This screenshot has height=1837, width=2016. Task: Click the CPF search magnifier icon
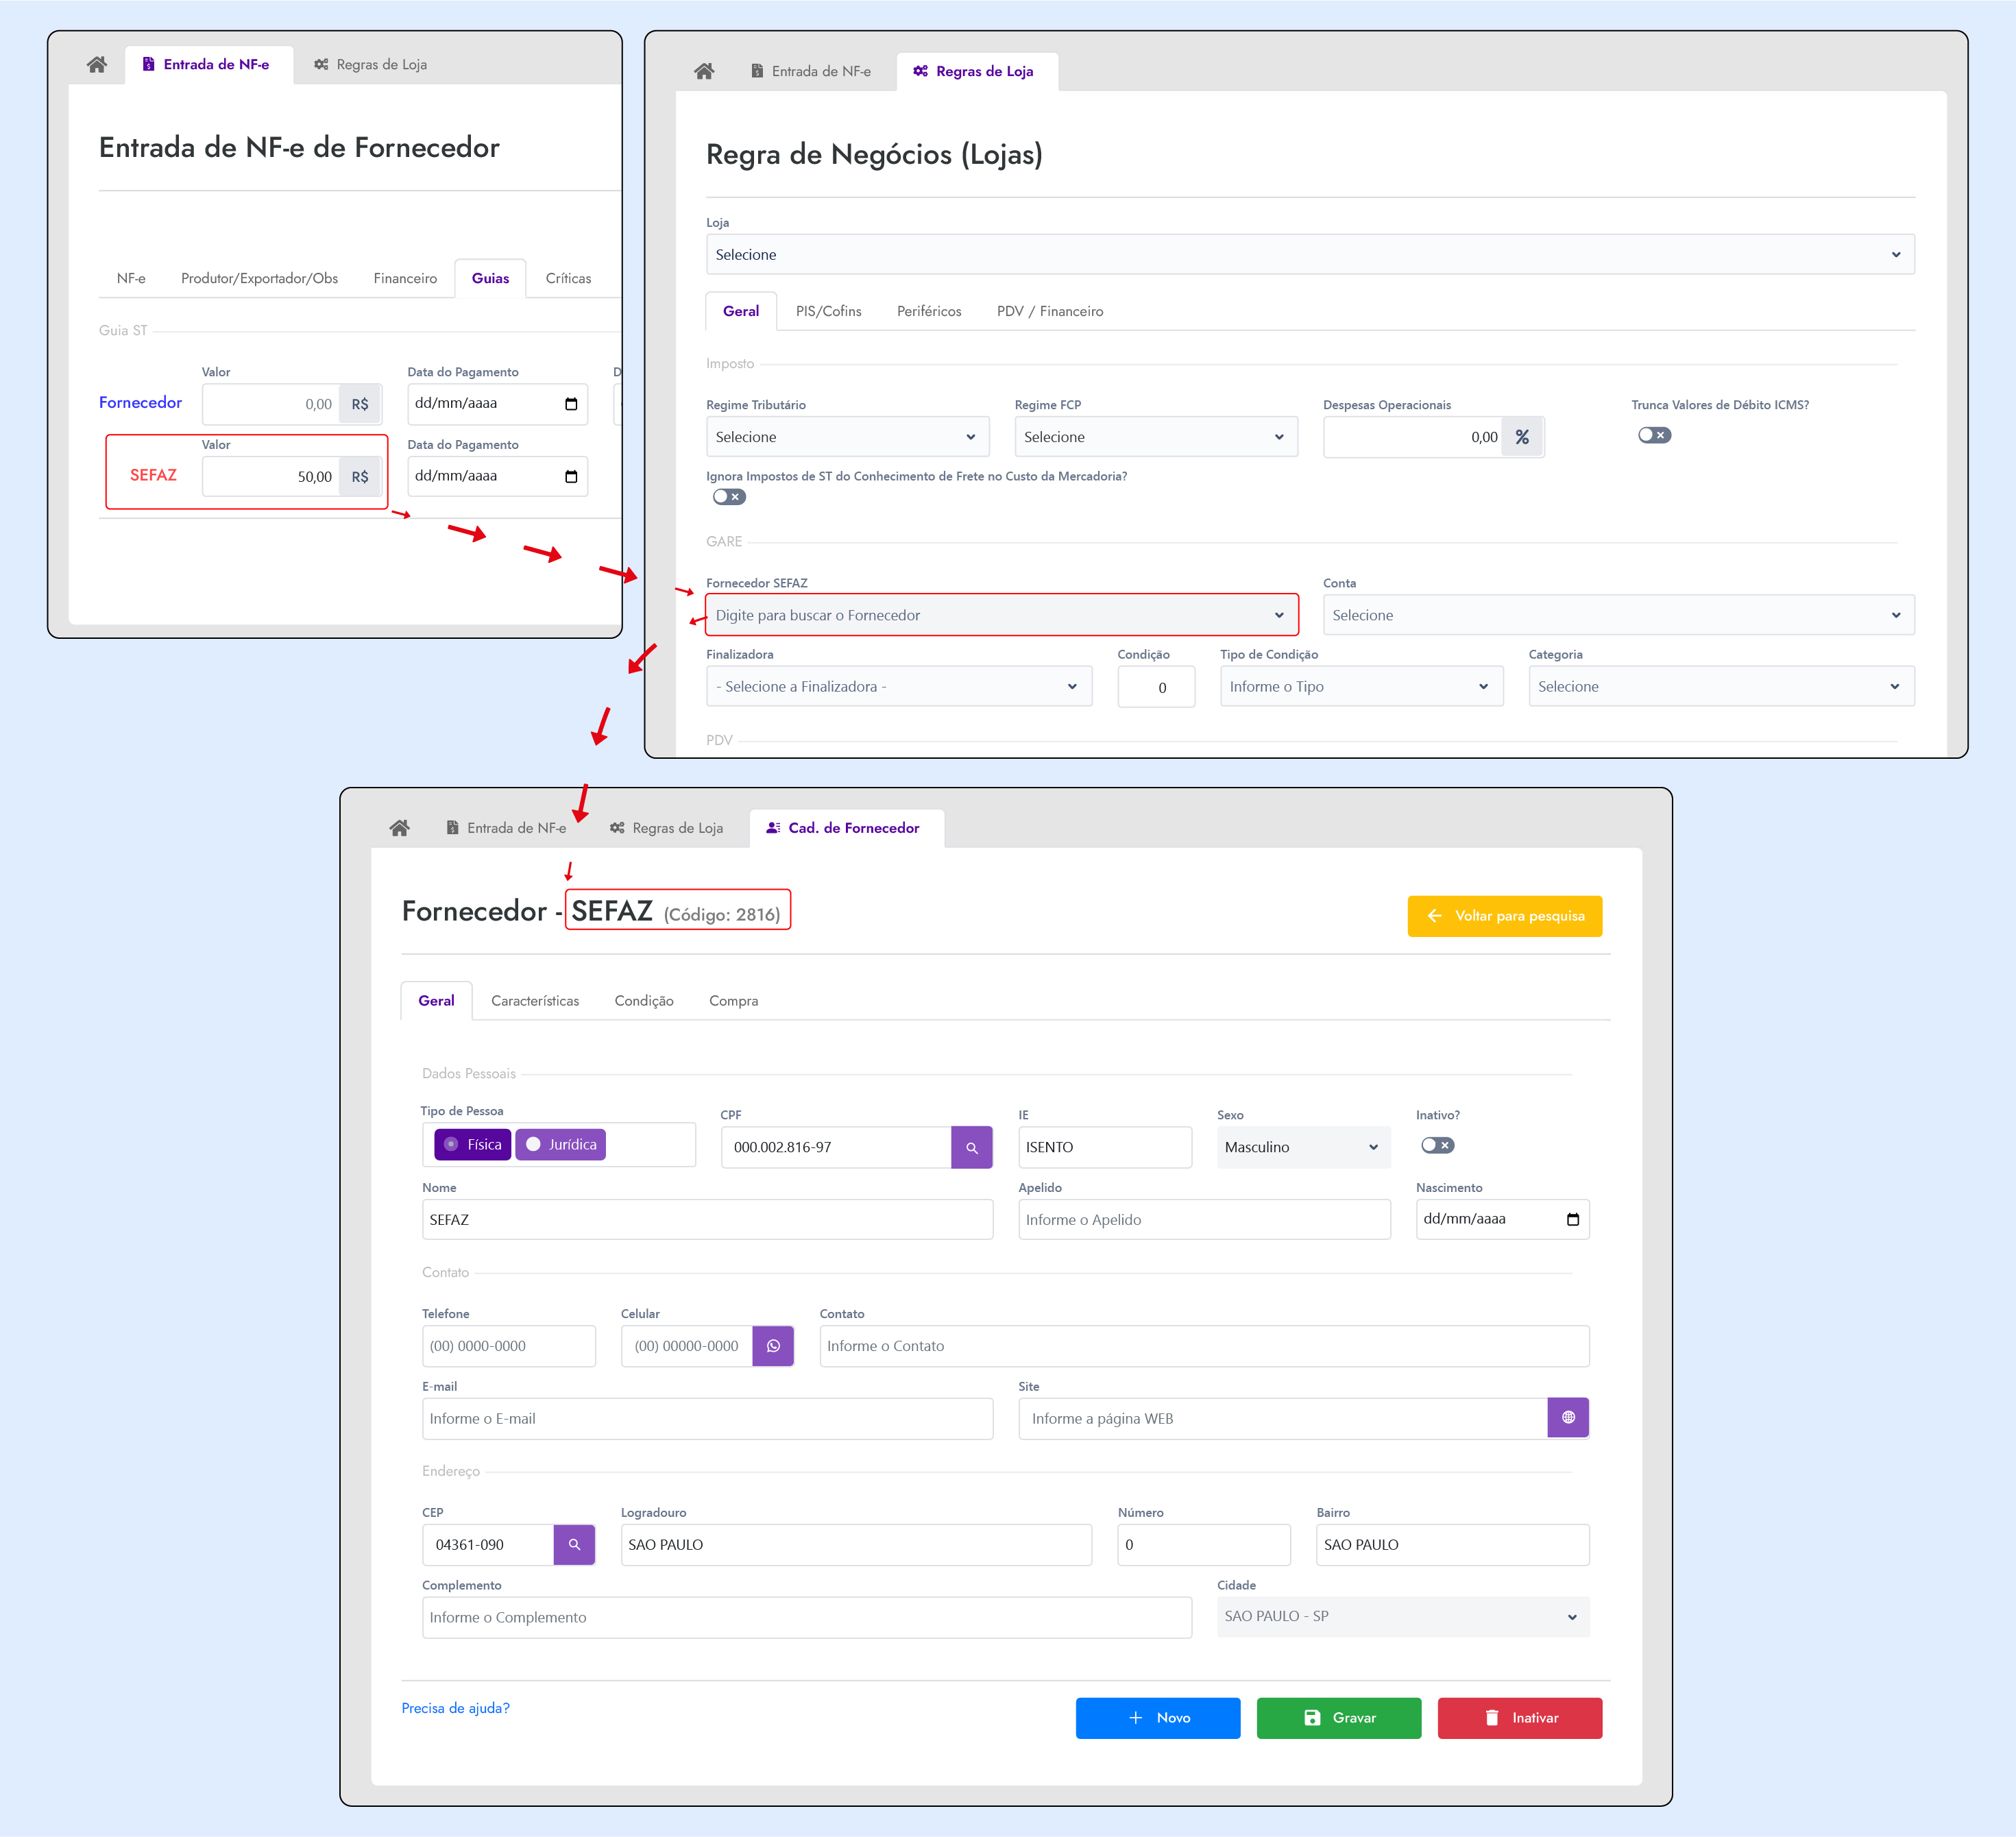click(x=971, y=1148)
